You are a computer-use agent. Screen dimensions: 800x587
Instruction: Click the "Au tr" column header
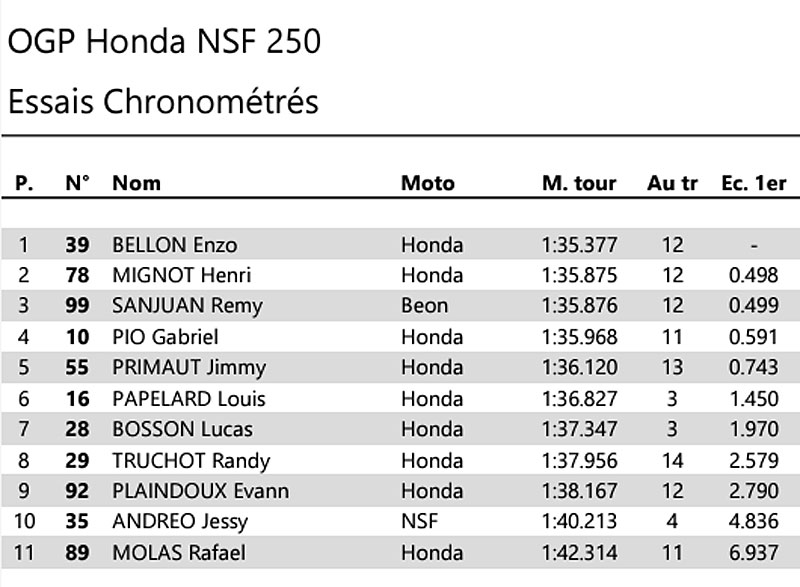coord(672,183)
